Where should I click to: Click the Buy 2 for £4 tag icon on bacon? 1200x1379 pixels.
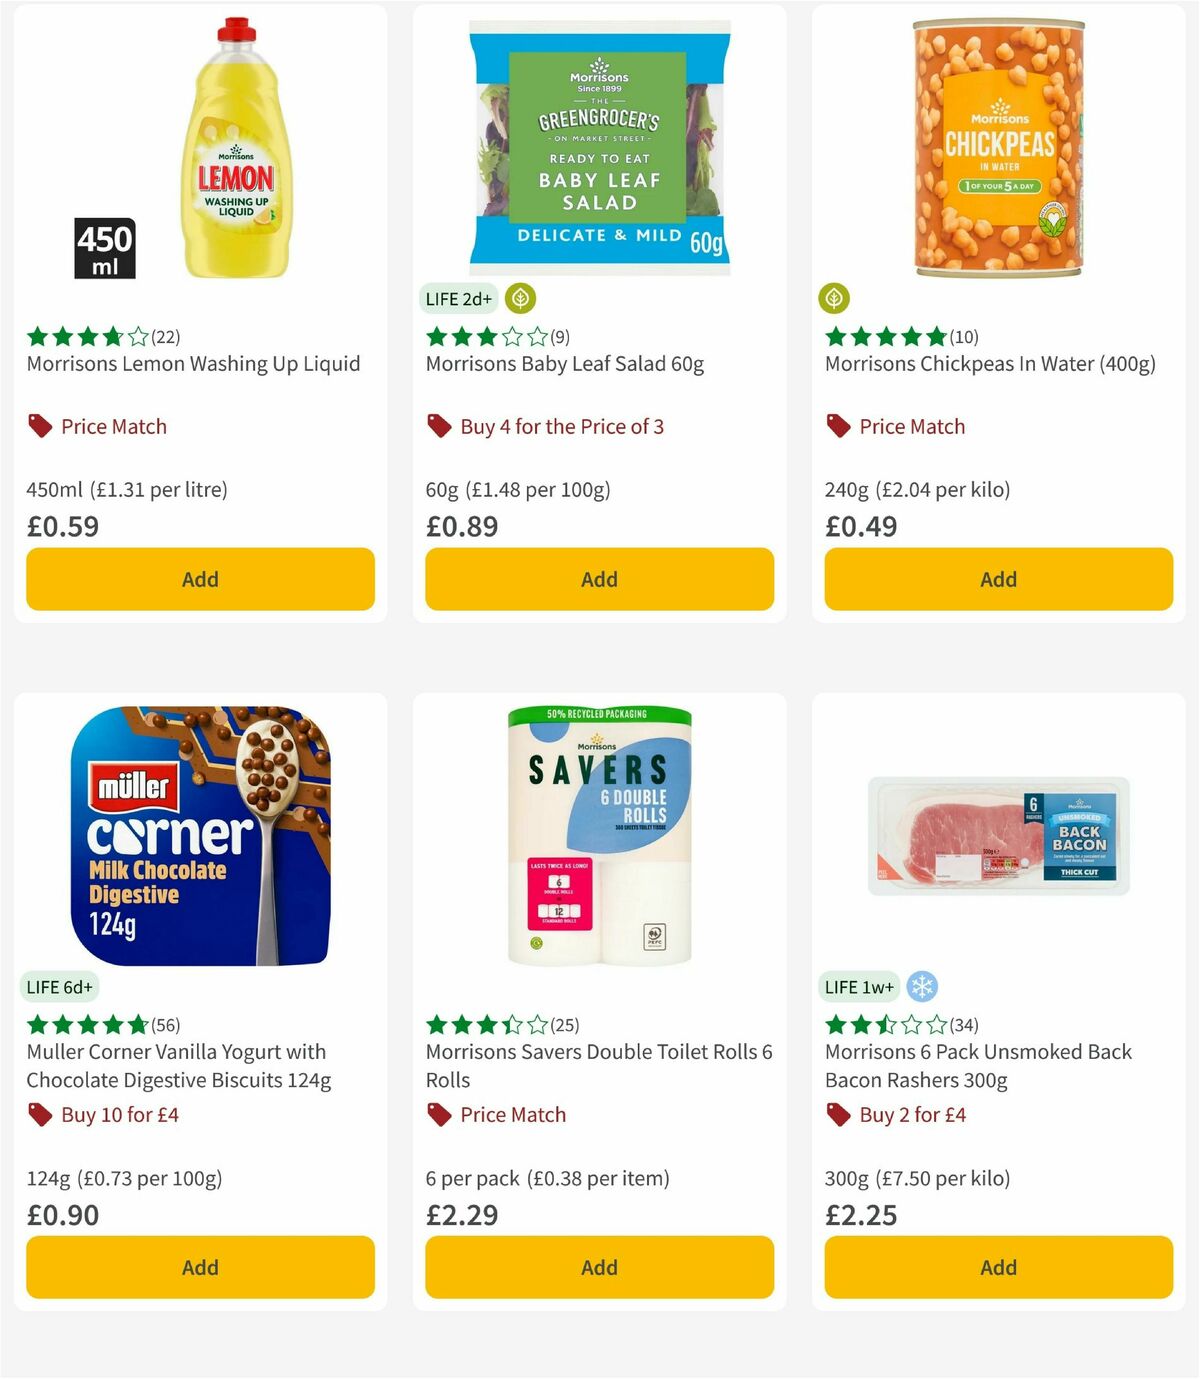(837, 1113)
